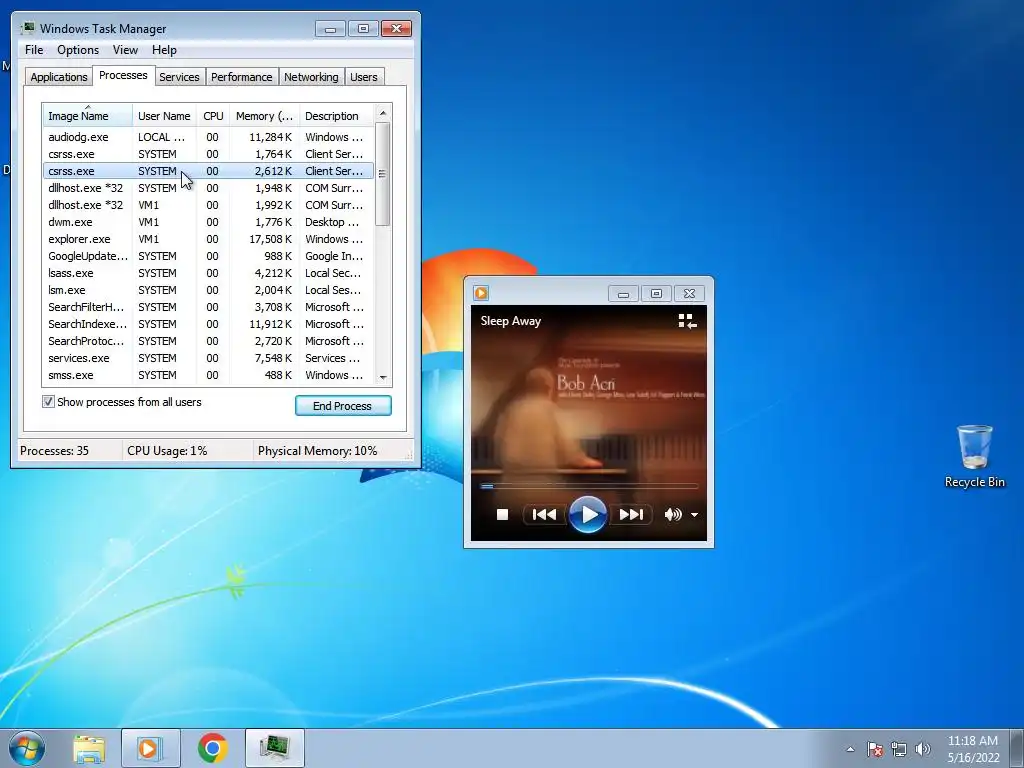The image size is (1024, 768).
Task: Open Windows Explorer from the taskbar
Action: [89, 748]
